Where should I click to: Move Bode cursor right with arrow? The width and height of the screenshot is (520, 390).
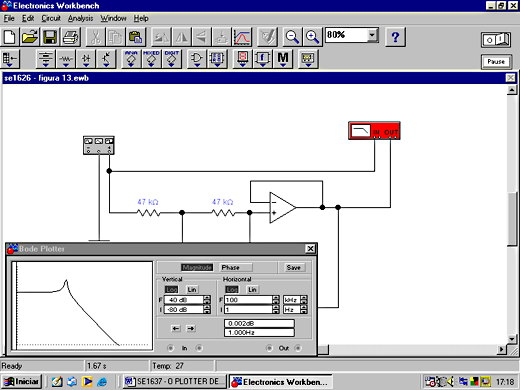(x=191, y=328)
